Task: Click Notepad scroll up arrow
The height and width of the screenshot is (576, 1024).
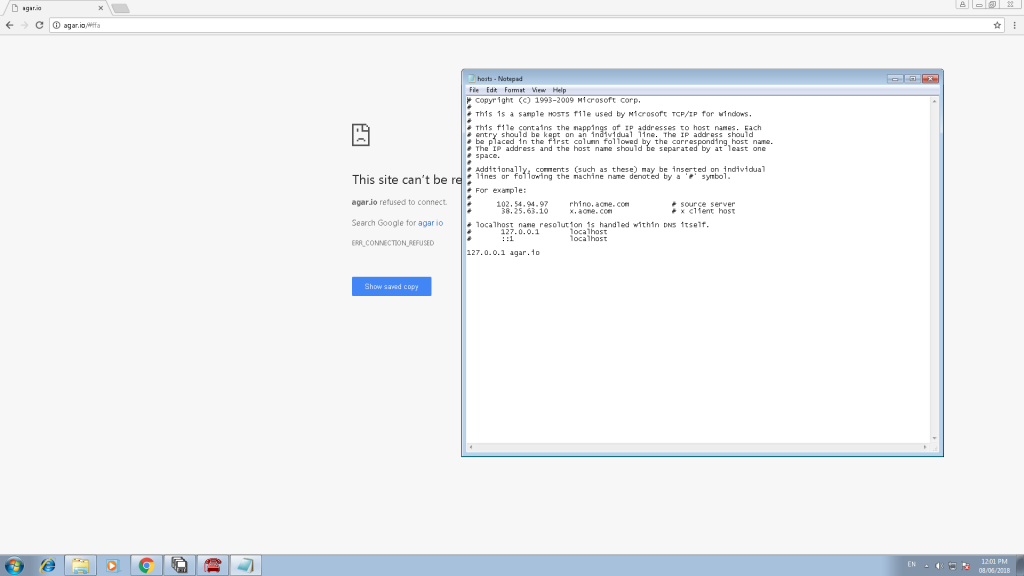Action: 934,101
